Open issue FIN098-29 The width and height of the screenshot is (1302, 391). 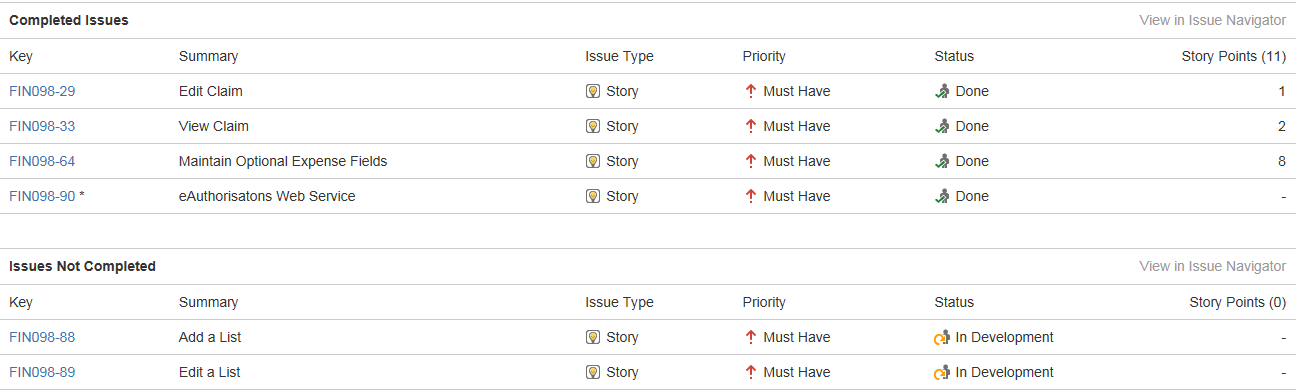[x=42, y=91]
